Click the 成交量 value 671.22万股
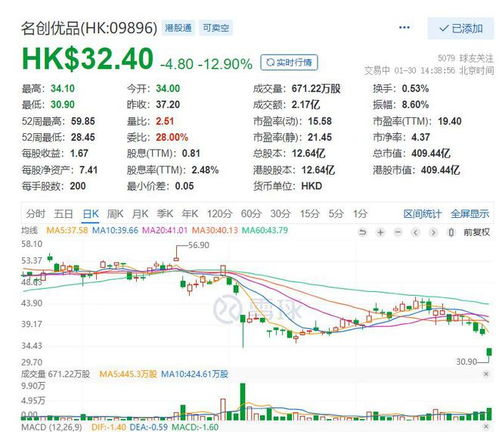Screen dimensions: 499x432 pyautogui.click(x=316, y=89)
